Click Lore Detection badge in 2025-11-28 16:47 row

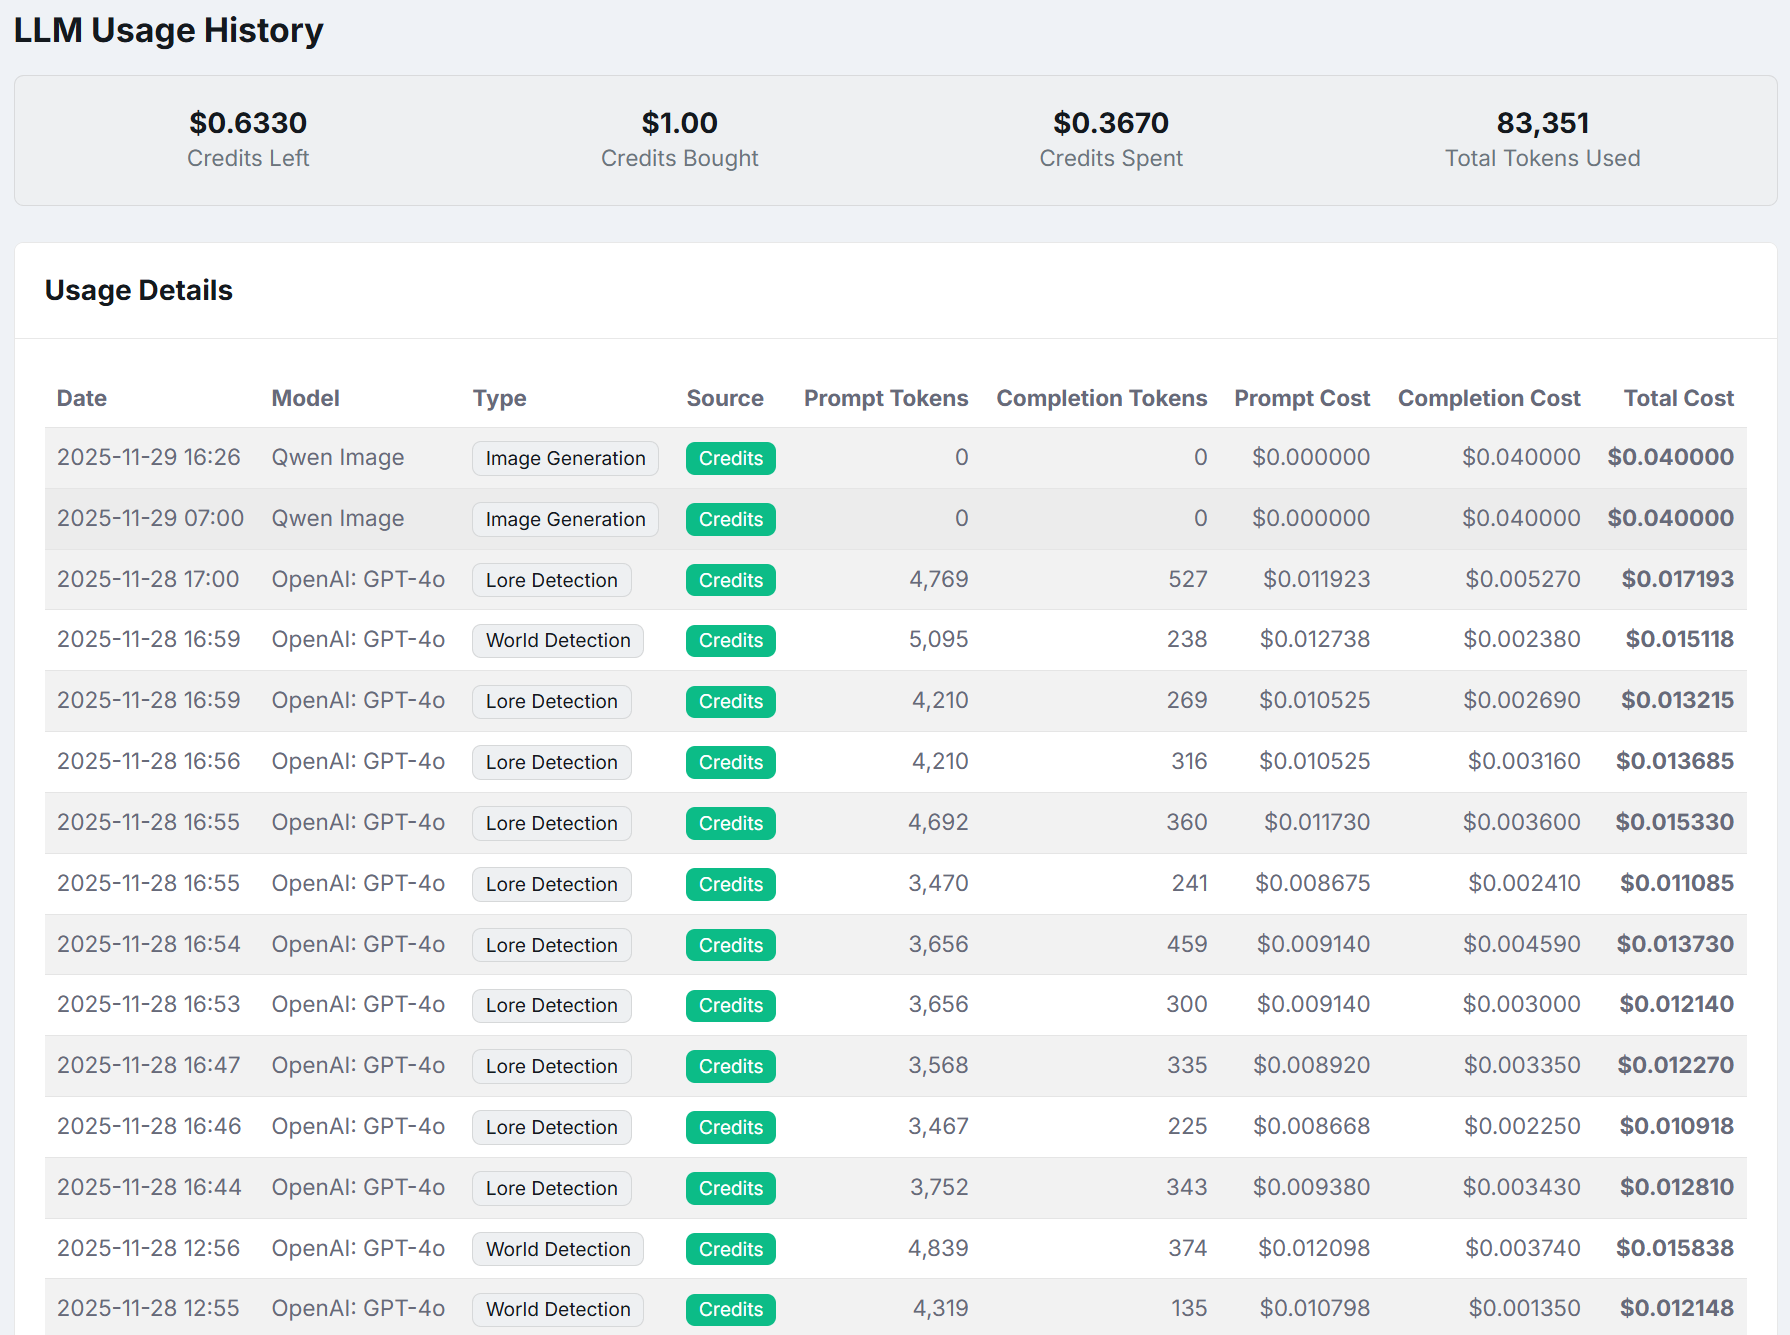tap(552, 1066)
